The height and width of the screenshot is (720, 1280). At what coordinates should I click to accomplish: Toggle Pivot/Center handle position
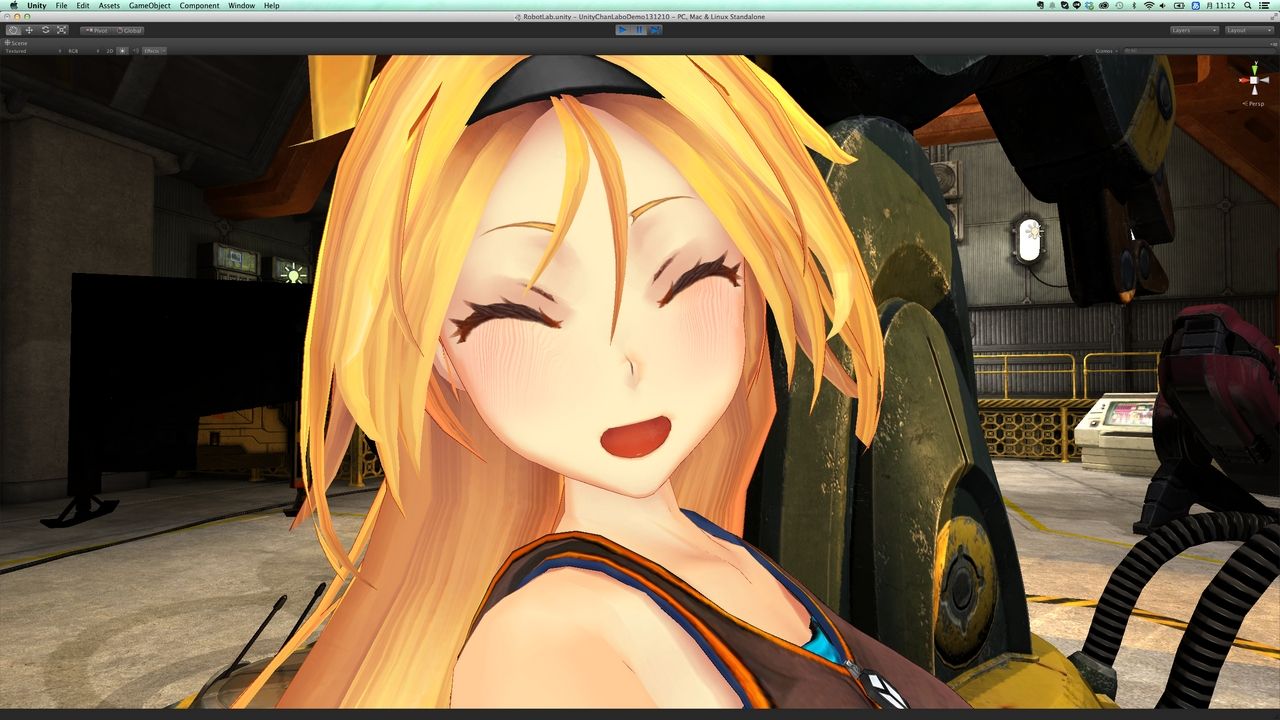pos(97,30)
